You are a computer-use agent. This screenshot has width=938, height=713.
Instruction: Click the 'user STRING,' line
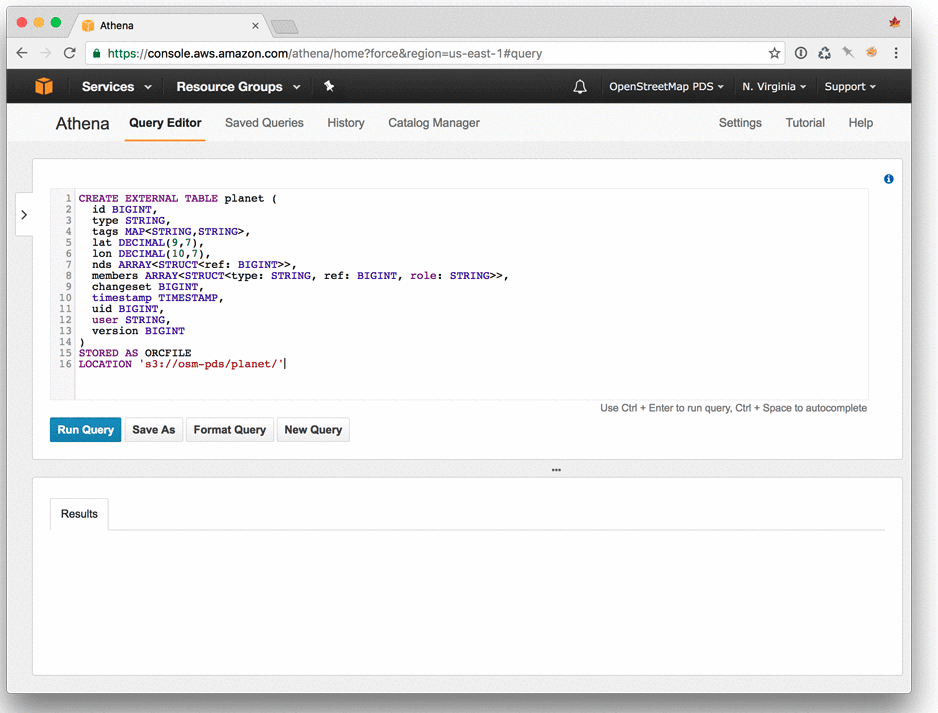(x=131, y=320)
